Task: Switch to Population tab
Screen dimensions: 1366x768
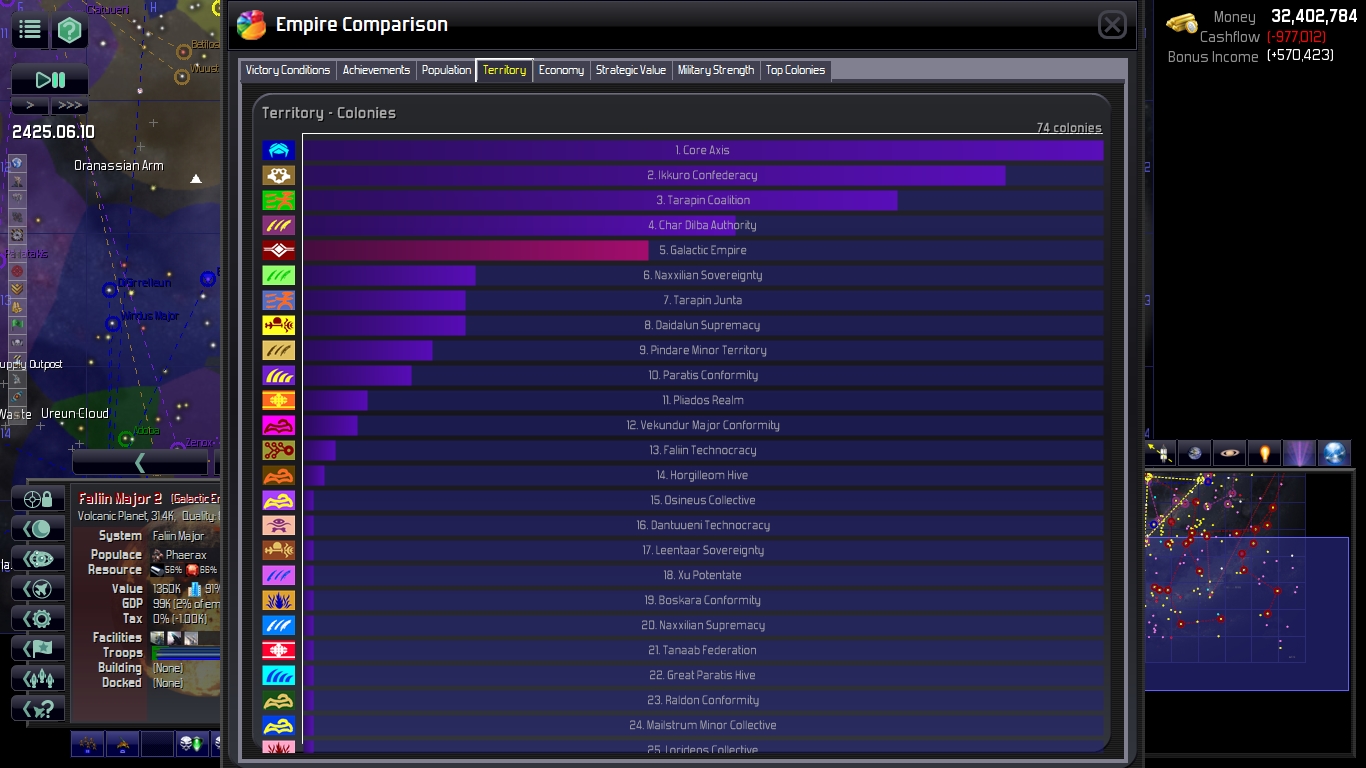Action: tap(446, 70)
